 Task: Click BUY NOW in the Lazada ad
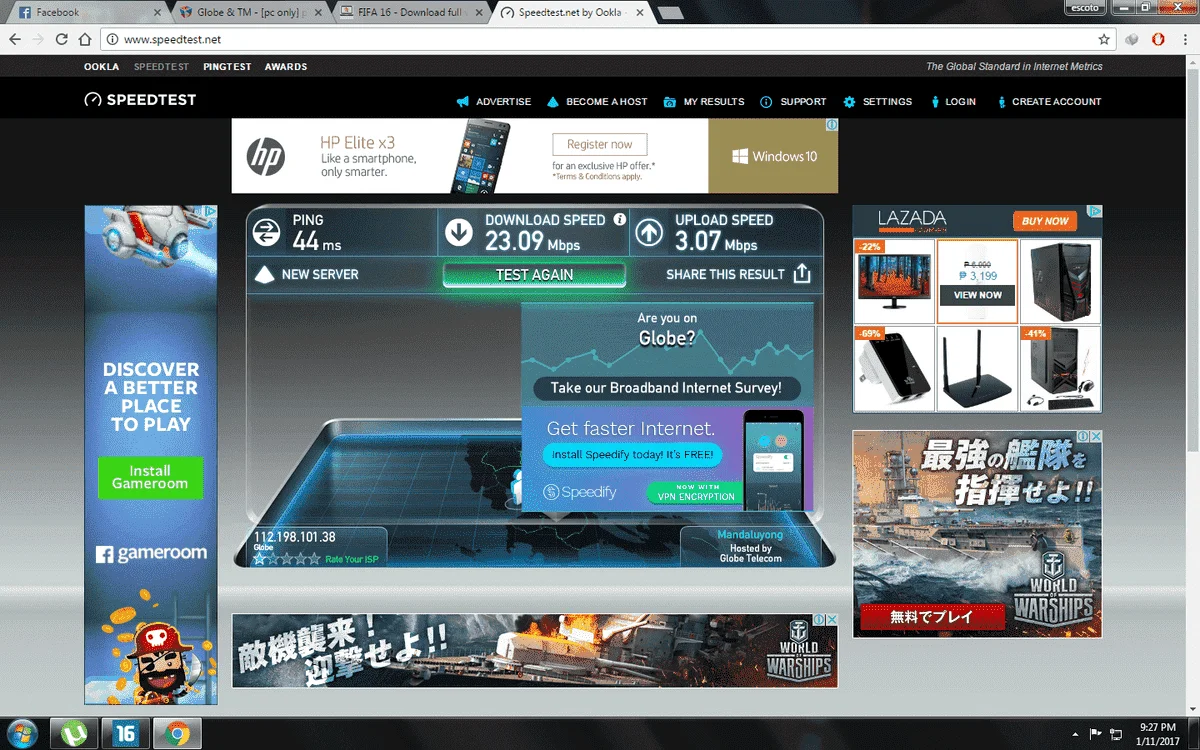coord(1045,221)
